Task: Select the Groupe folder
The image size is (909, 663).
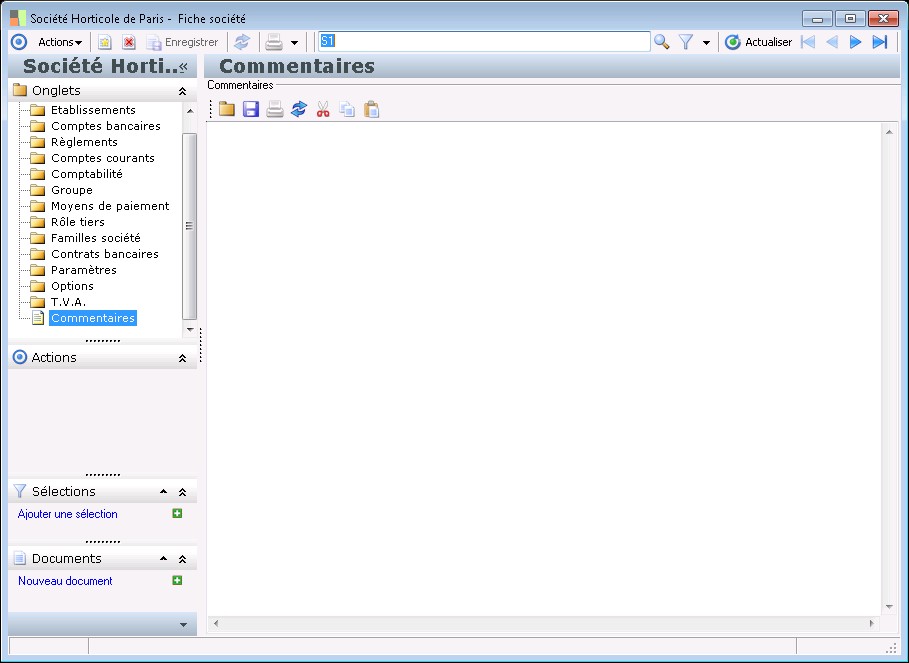Action: point(71,190)
